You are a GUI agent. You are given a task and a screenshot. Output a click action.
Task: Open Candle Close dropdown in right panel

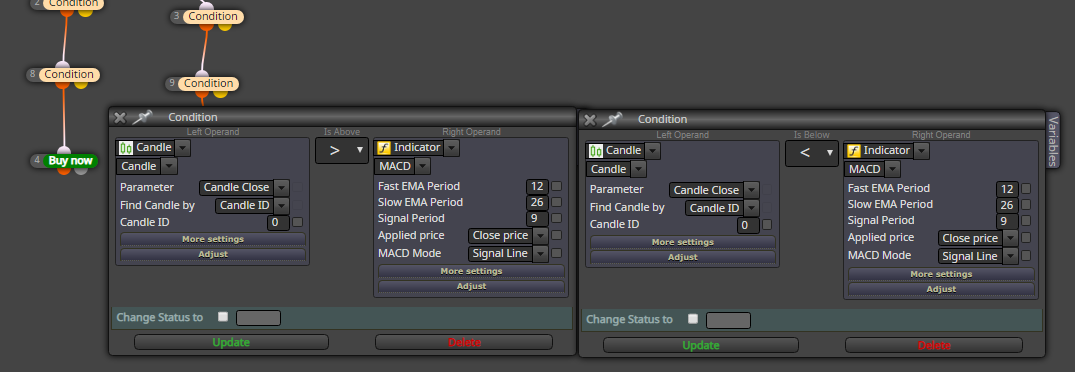tap(751, 190)
